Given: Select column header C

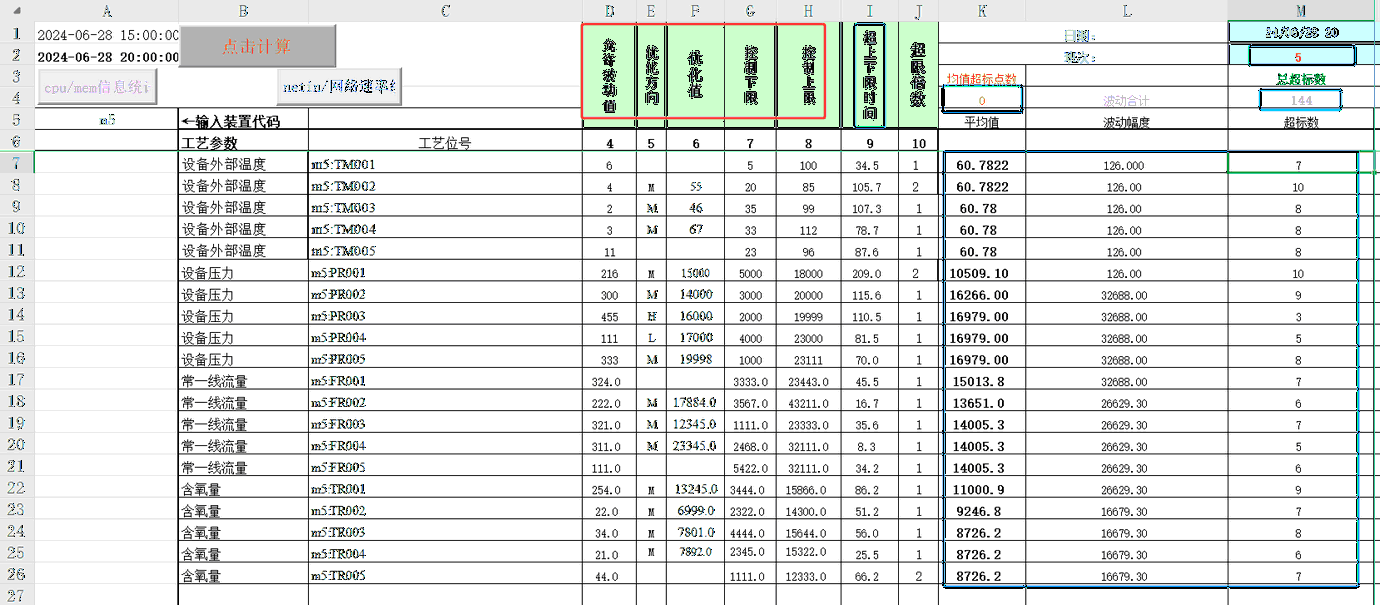Looking at the screenshot, I should coord(445,11).
